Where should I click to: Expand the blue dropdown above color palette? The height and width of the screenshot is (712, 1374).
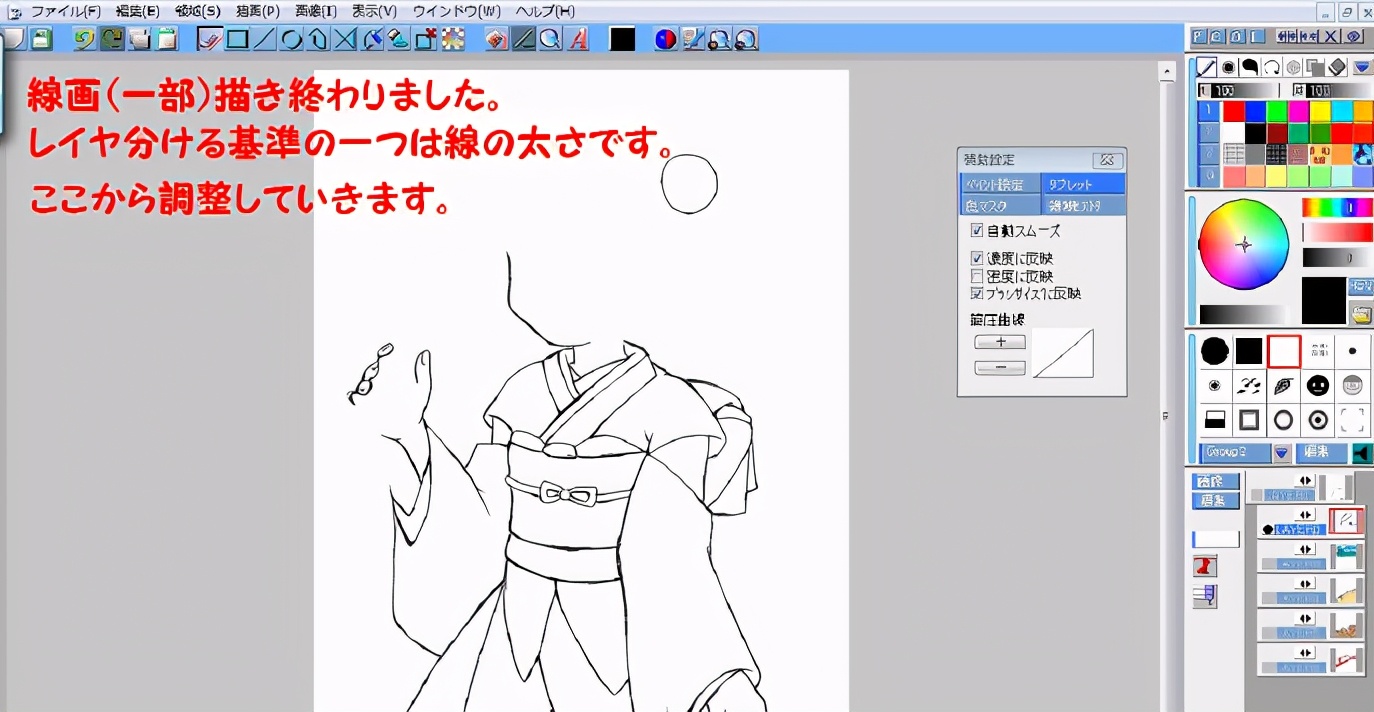1361,67
